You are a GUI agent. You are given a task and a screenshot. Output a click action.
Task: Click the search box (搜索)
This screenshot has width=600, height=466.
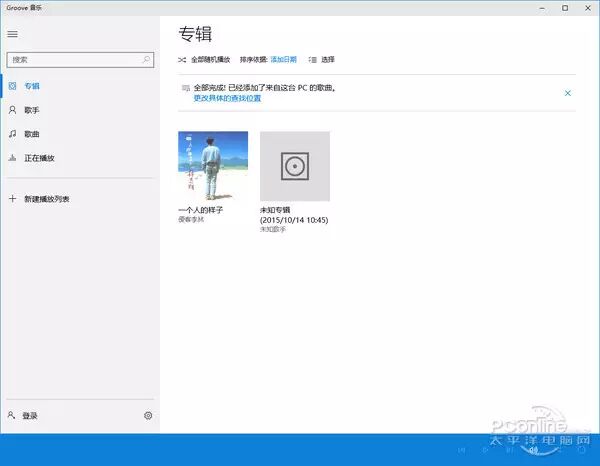[x=80, y=60]
